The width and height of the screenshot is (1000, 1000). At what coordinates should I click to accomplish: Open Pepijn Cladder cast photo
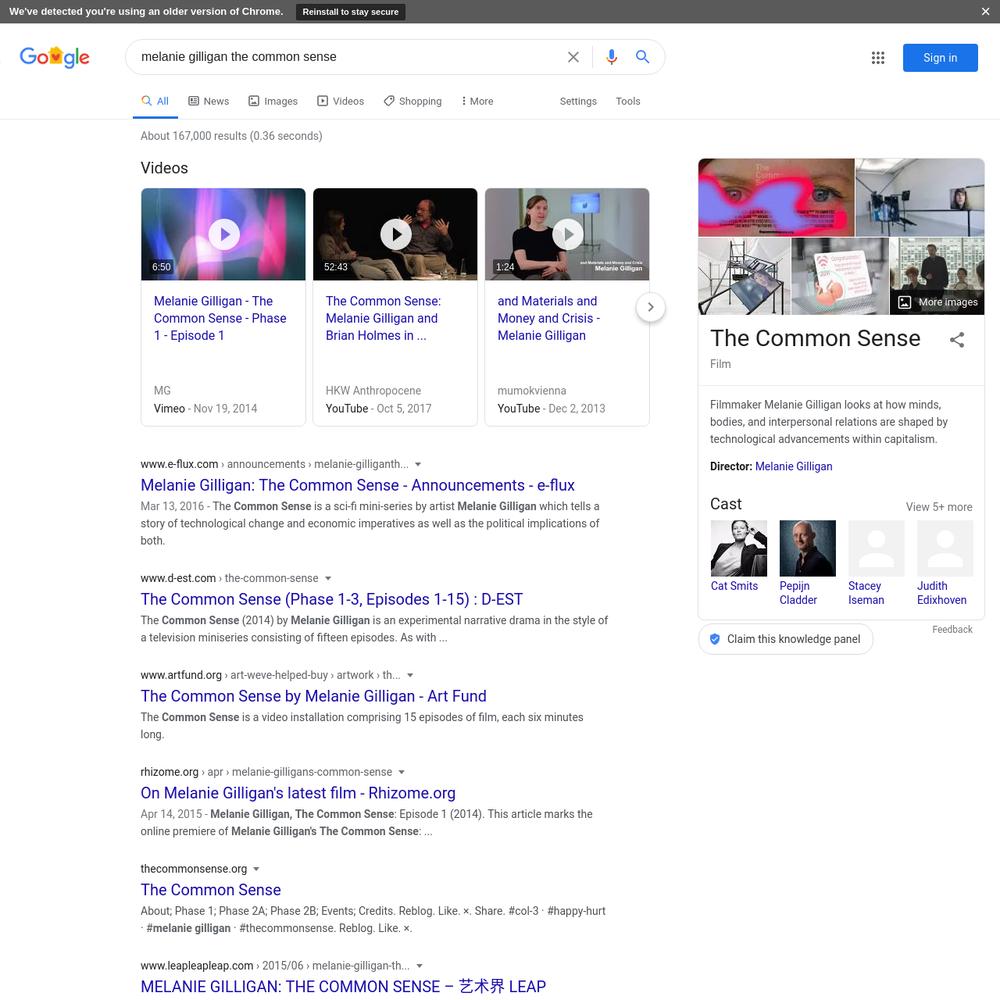(807, 548)
